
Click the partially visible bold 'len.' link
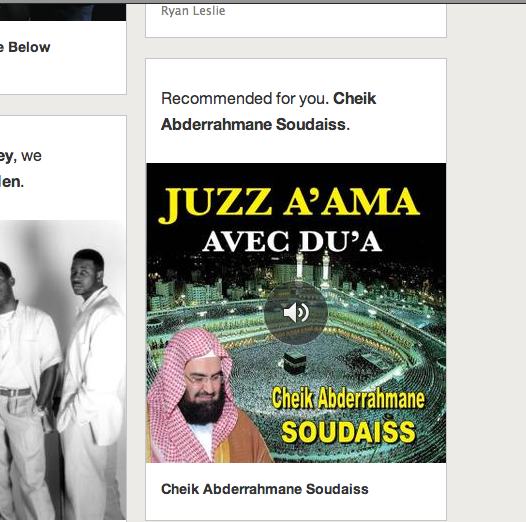pyautogui.click(x=12, y=182)
